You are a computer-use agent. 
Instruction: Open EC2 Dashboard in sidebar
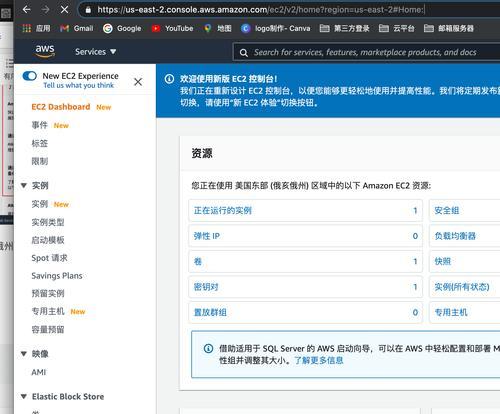tap(61, 107)
